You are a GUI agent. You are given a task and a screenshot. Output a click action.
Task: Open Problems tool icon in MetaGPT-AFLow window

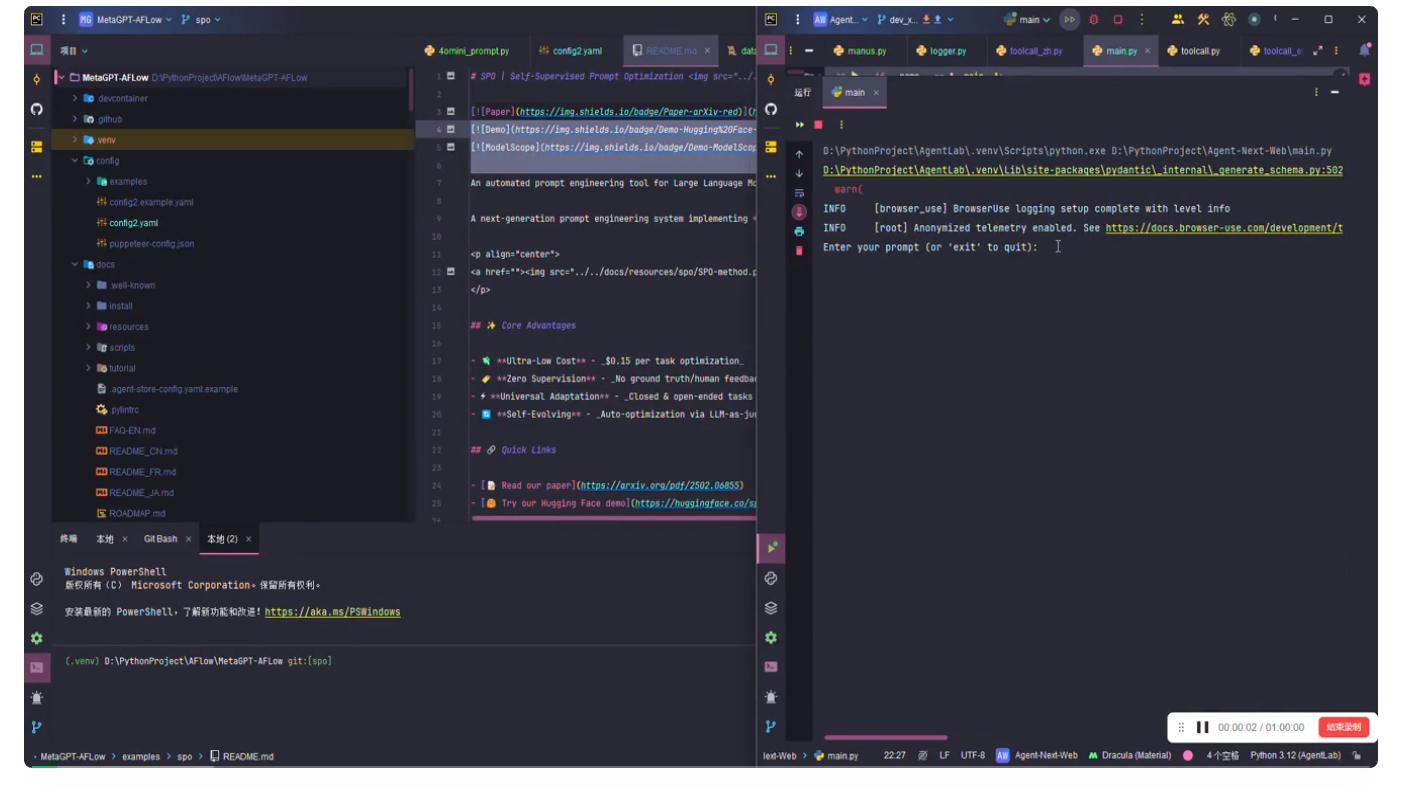point(37,697)
